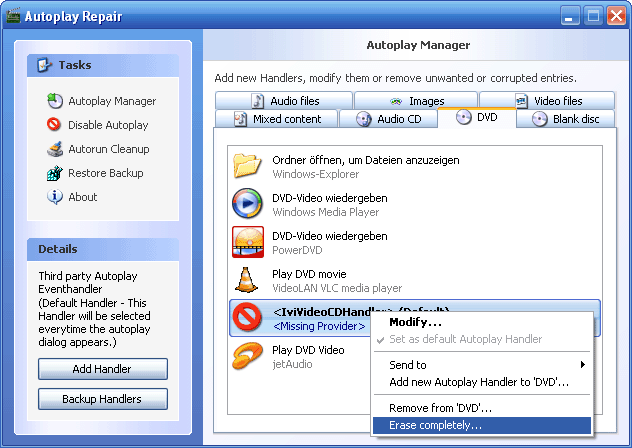Select the Windows-Explorer folder icon
This screenshot has width=632, height=448.
[247, 166]
